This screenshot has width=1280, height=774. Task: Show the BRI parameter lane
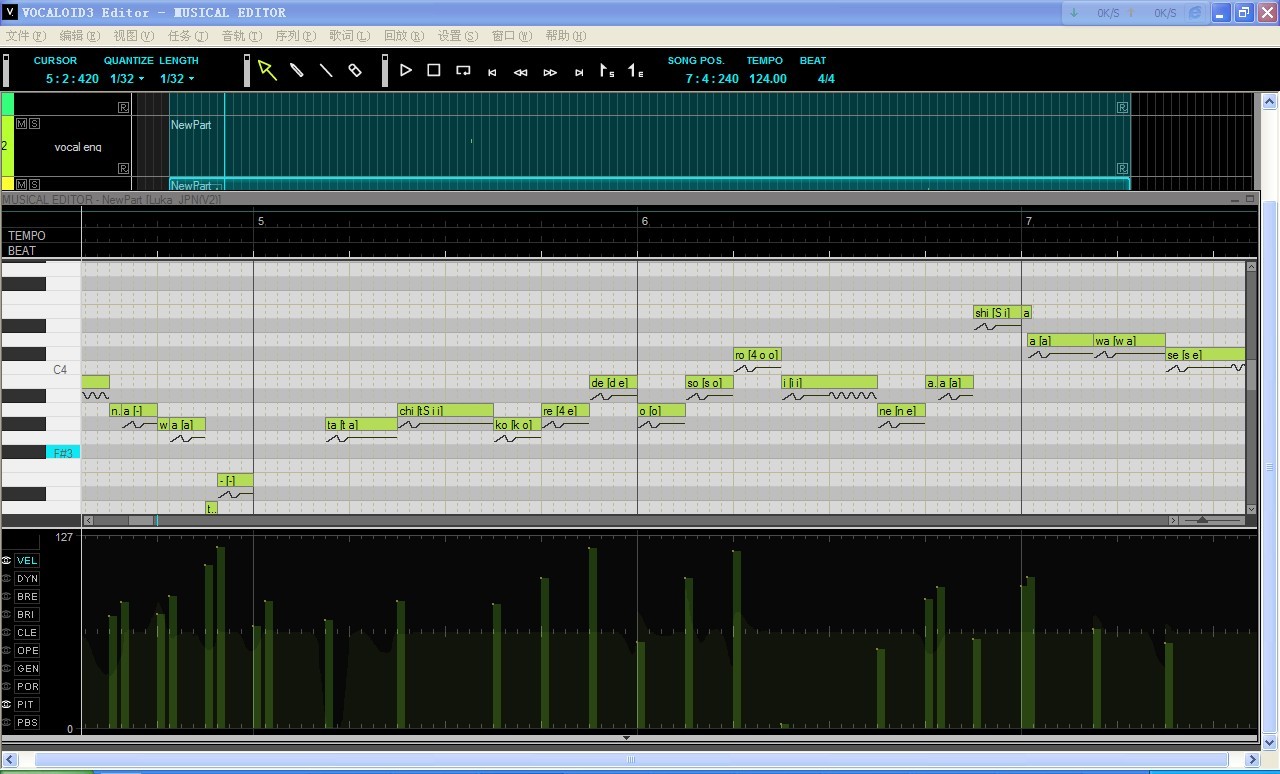(x=27, y=614)
